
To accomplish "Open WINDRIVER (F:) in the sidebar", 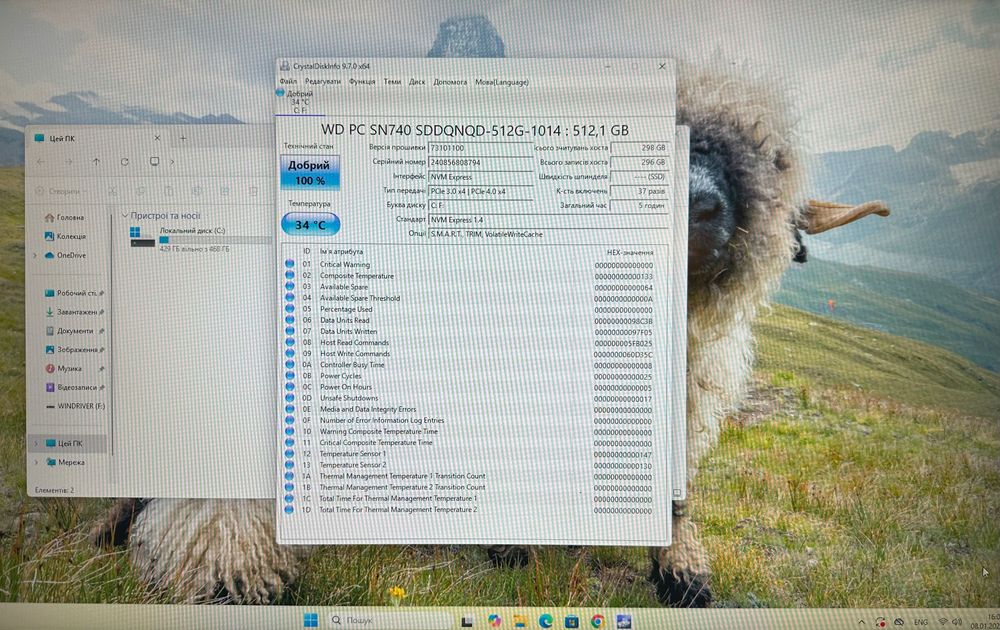I will click(75, 406).
